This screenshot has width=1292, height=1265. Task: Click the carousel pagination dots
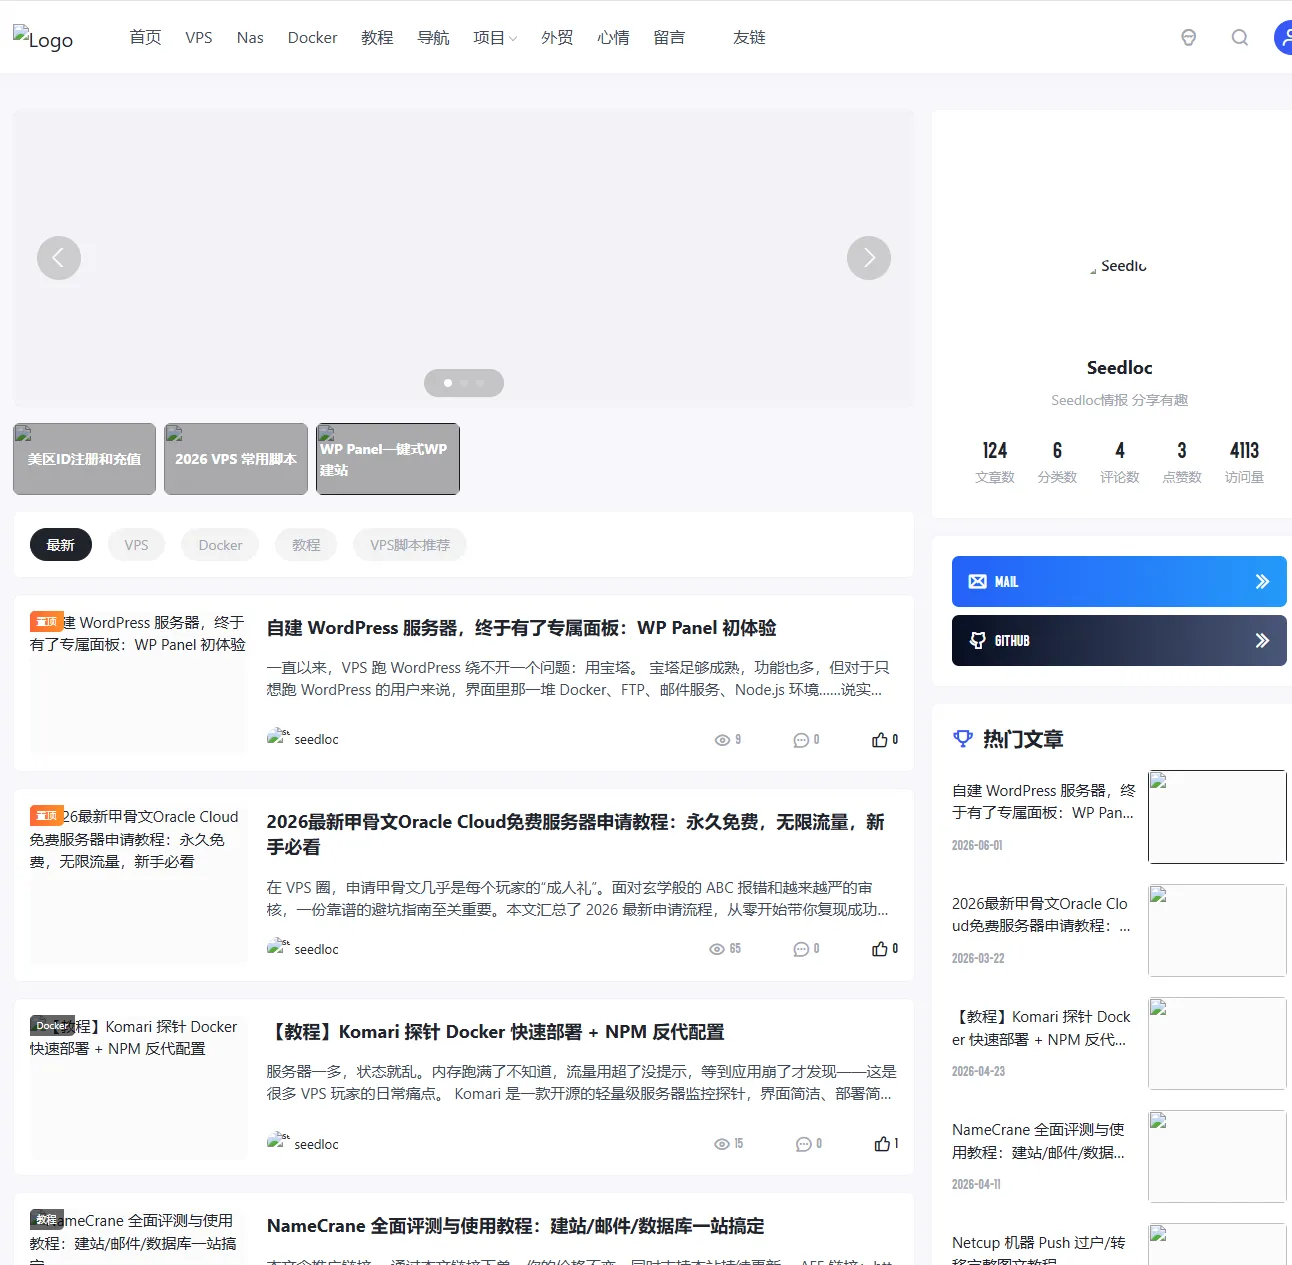coord(464,383)
